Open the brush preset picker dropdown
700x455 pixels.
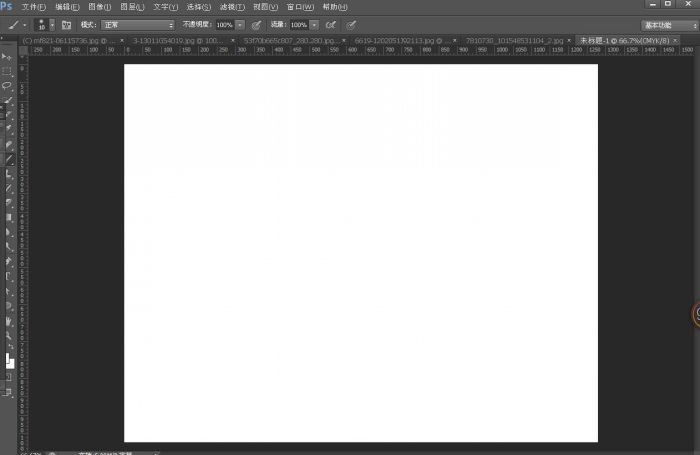(46, 24)
